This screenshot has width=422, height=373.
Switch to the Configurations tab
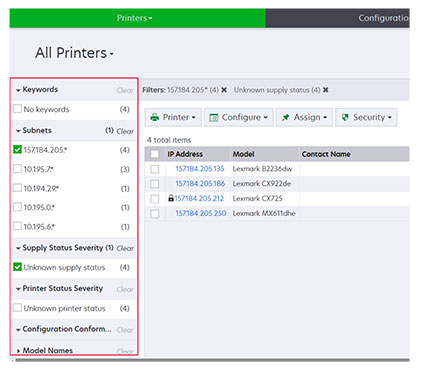(383, 18)
